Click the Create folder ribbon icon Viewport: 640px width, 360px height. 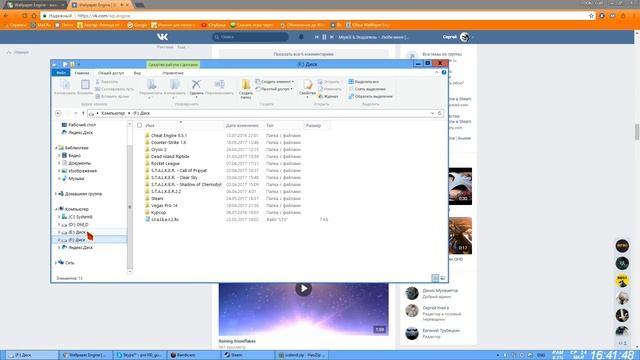[246, 89]
